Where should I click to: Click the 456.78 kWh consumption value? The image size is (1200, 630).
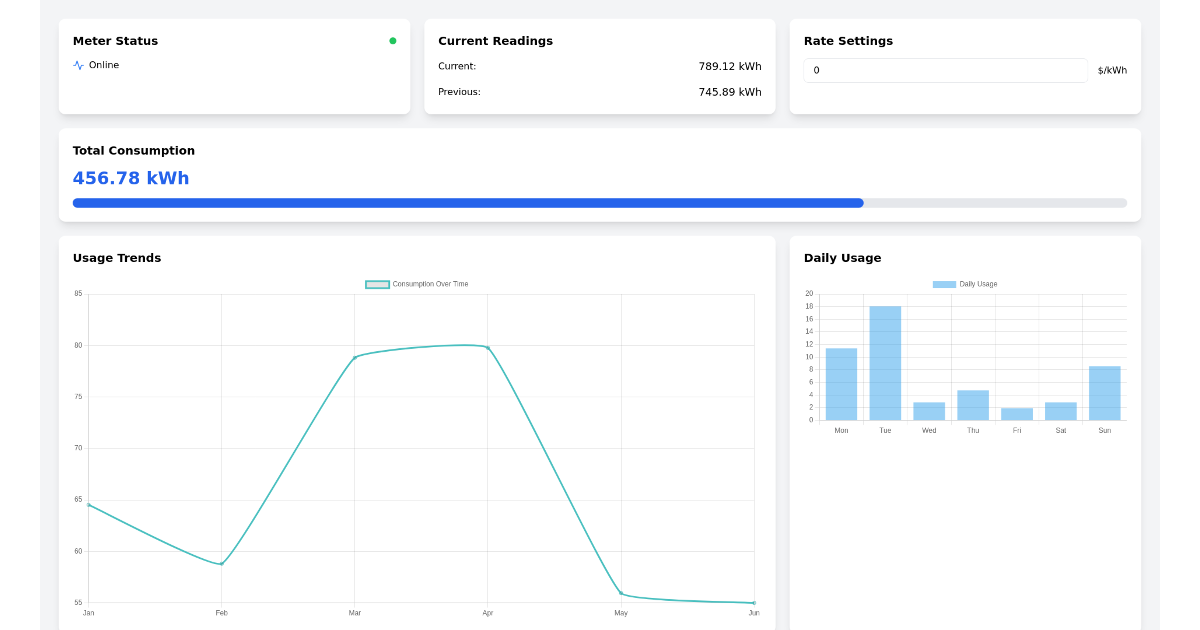(x=131, y=177)
